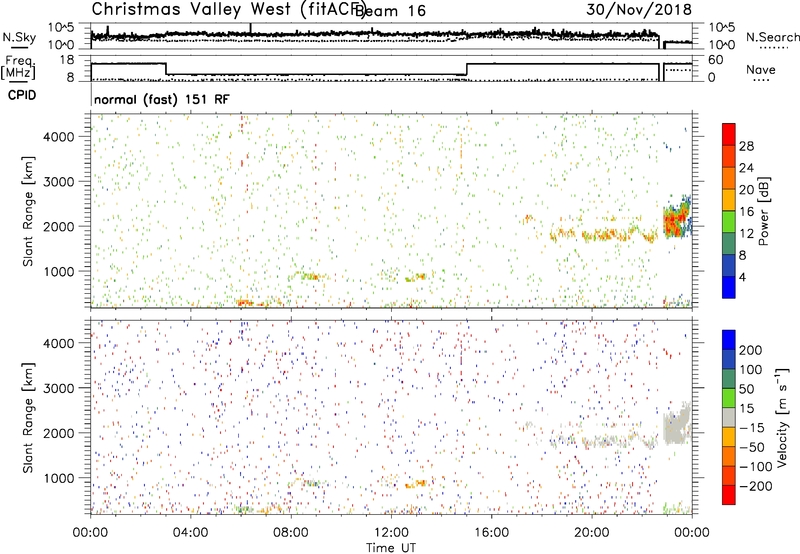Click the "N.Search" legend label
This screenshot has width=800, height=554.
point(772,37)
